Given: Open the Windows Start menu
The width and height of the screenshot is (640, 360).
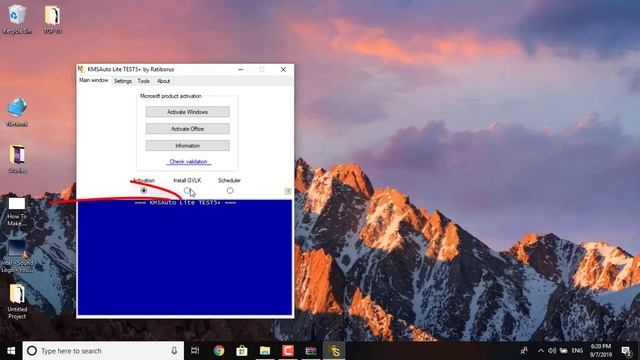Looking at the screenshot, I should [x=11, y=351].
